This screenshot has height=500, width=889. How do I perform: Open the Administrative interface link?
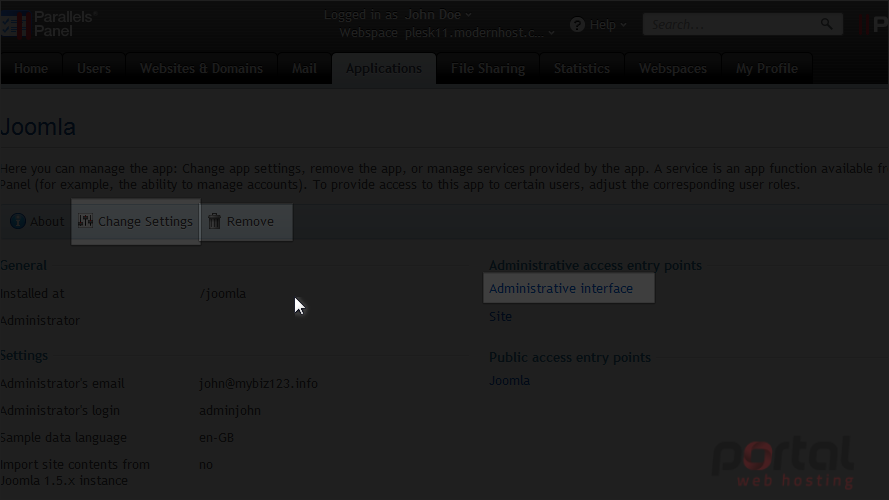pyautogui.click(x=561, y=288)
